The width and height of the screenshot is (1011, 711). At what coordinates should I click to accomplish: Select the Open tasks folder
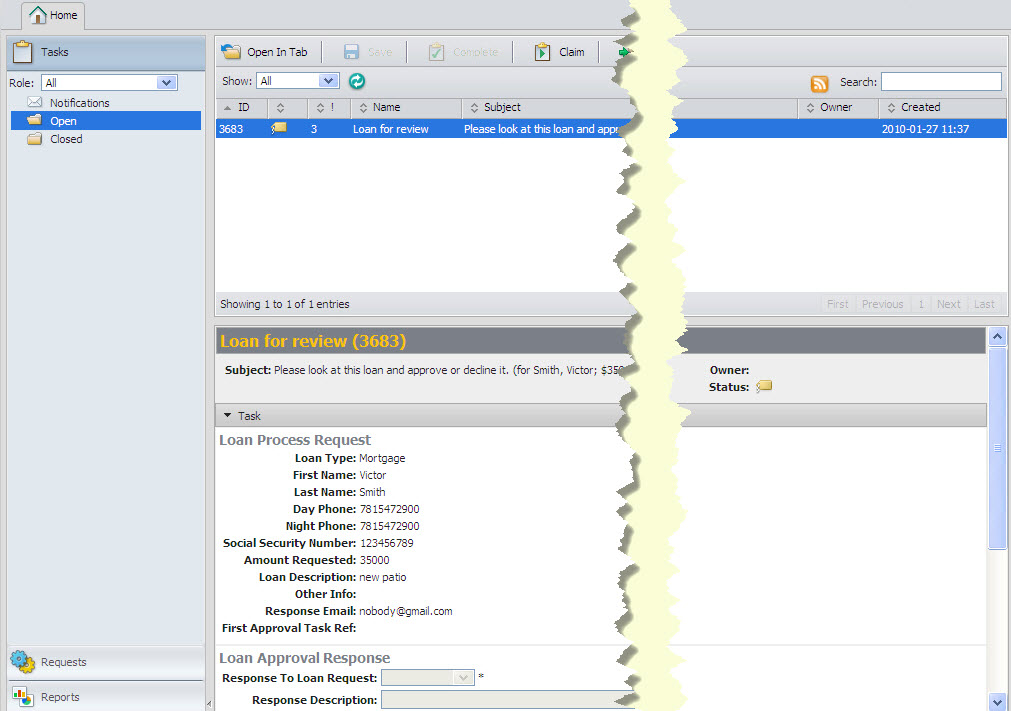63,121
